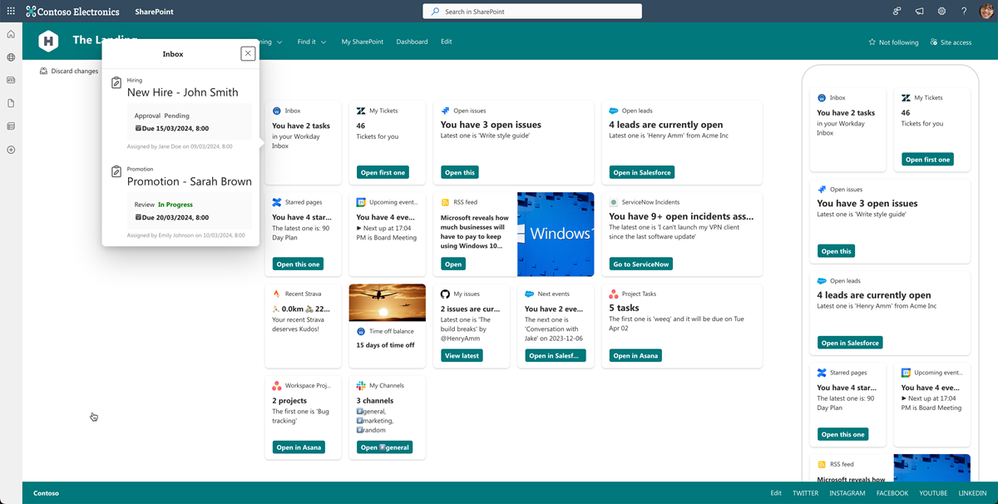998x504 pixels.
Task: Click the clipboard icon for Promotion task
Action: (x=116, y=172)
